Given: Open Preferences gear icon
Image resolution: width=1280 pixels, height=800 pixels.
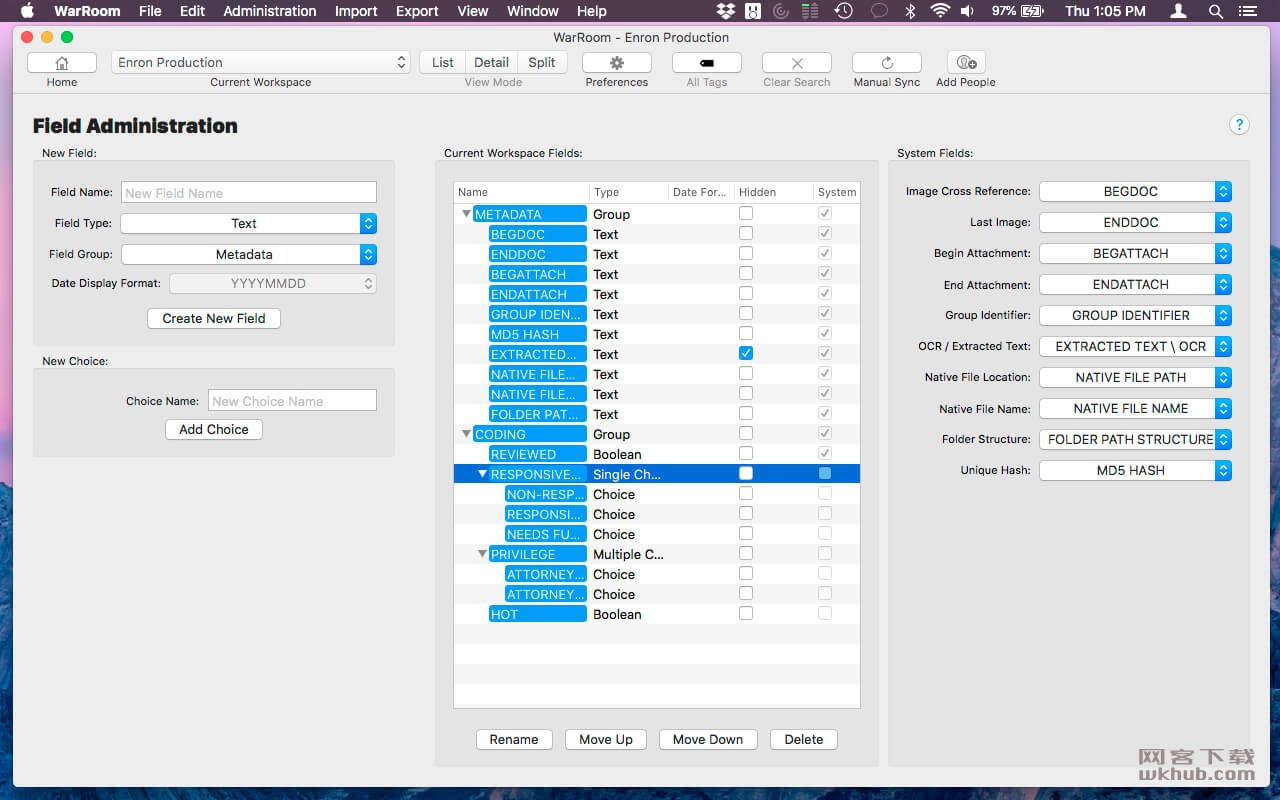Looking at the screenshot, I should pos(617,62).
